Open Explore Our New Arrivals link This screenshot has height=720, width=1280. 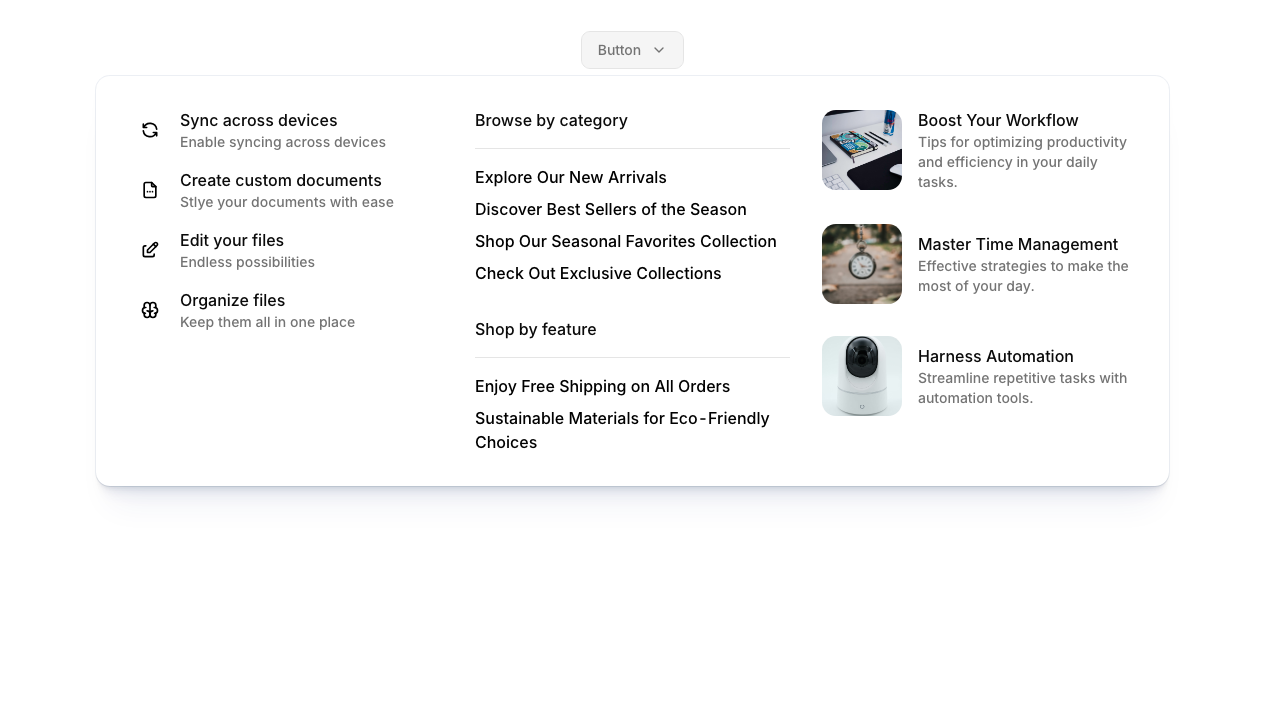(x=570, y=178)
